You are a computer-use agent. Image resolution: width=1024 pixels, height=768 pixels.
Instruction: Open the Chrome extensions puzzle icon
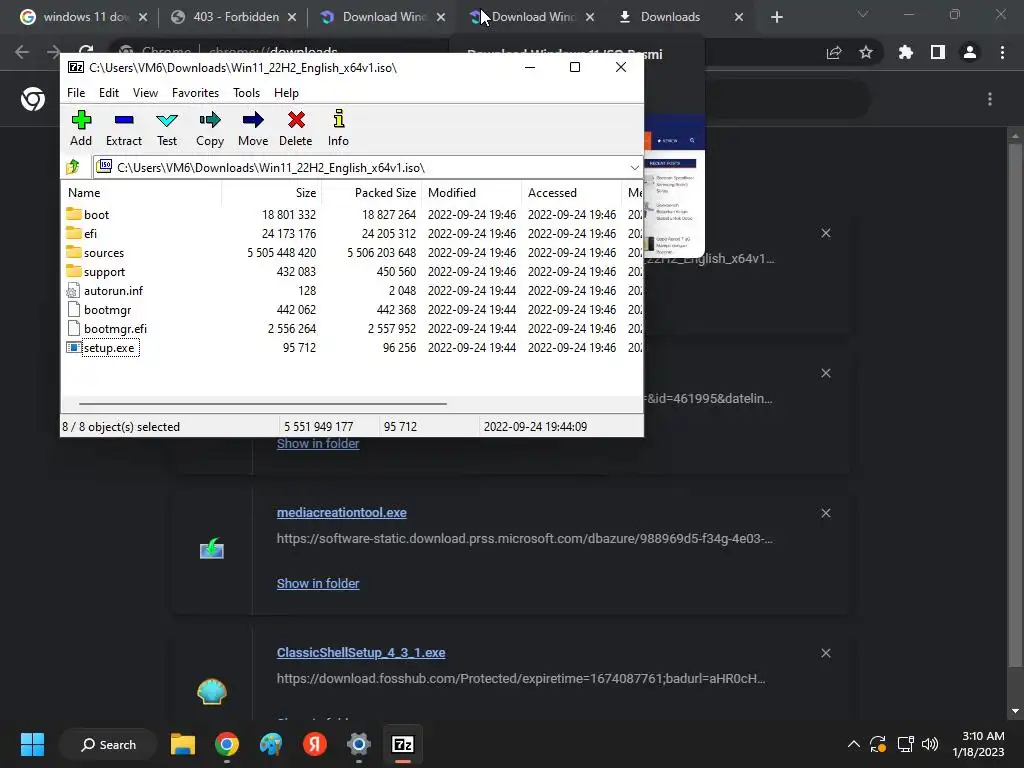click(x=906, y=52)
